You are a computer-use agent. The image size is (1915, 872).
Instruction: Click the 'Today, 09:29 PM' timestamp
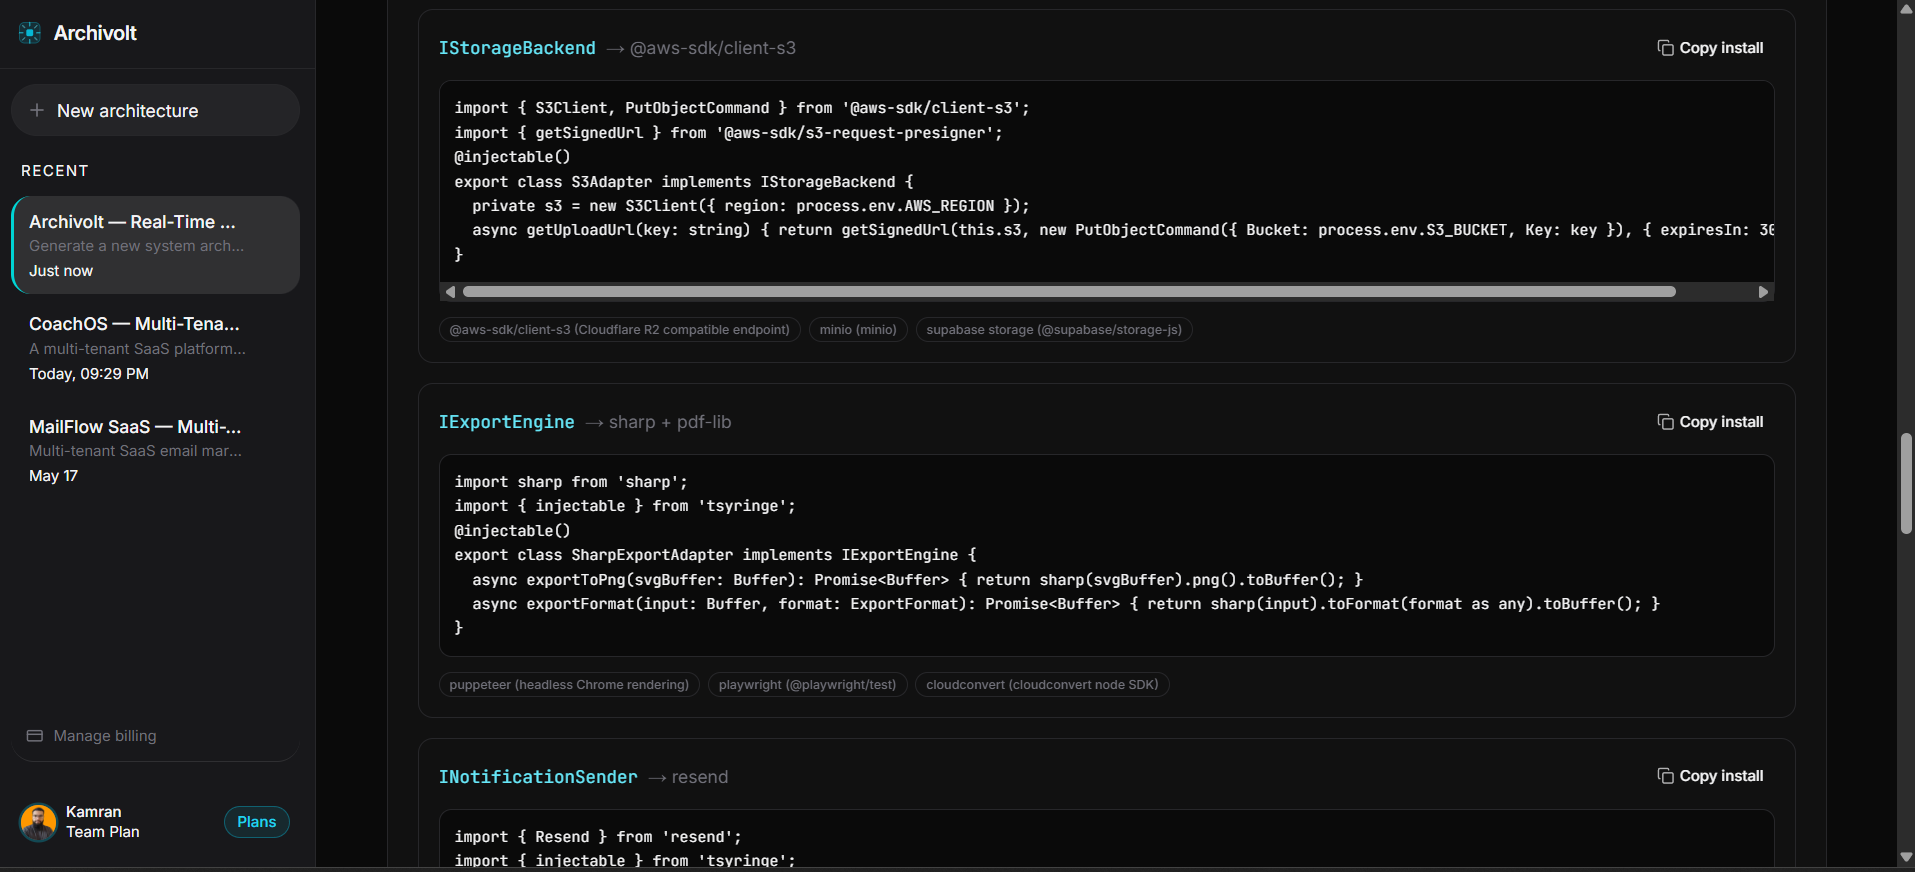pos(89,374)
